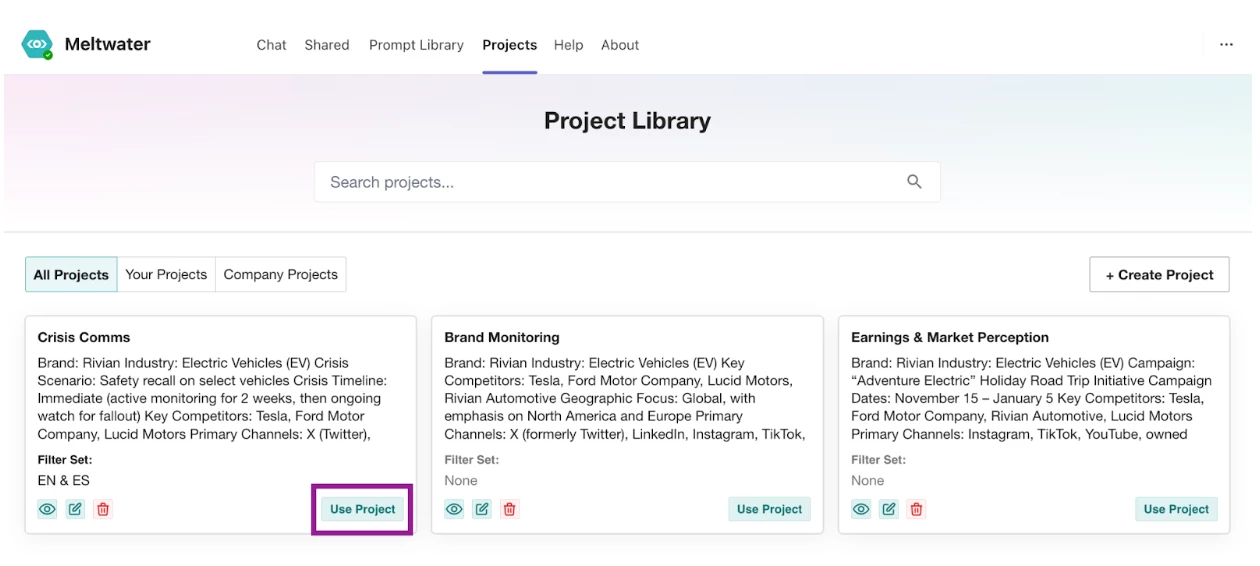This screenshot has width=1260, height=566.
Task: Open the About page
Action: (x=620, y=45)
